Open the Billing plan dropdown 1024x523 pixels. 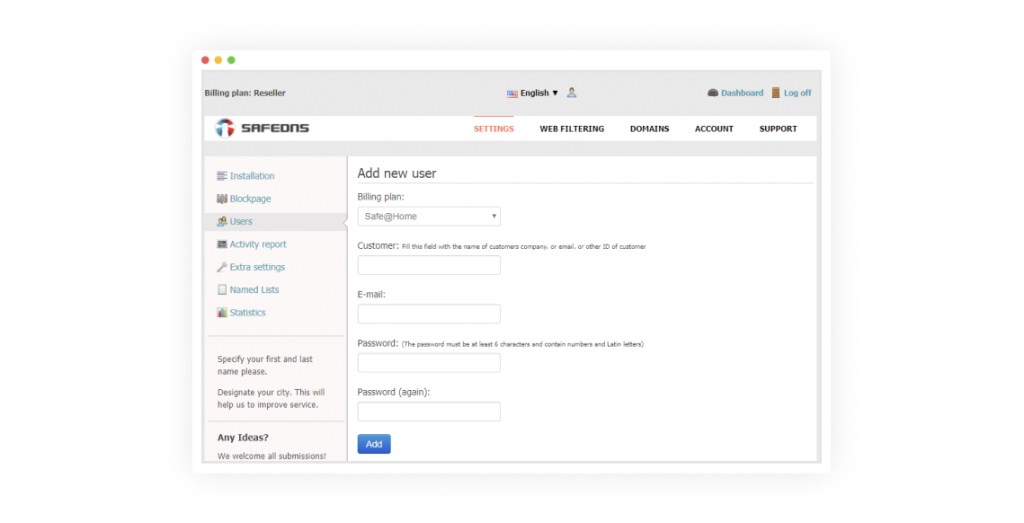click(x=429, y=216)
